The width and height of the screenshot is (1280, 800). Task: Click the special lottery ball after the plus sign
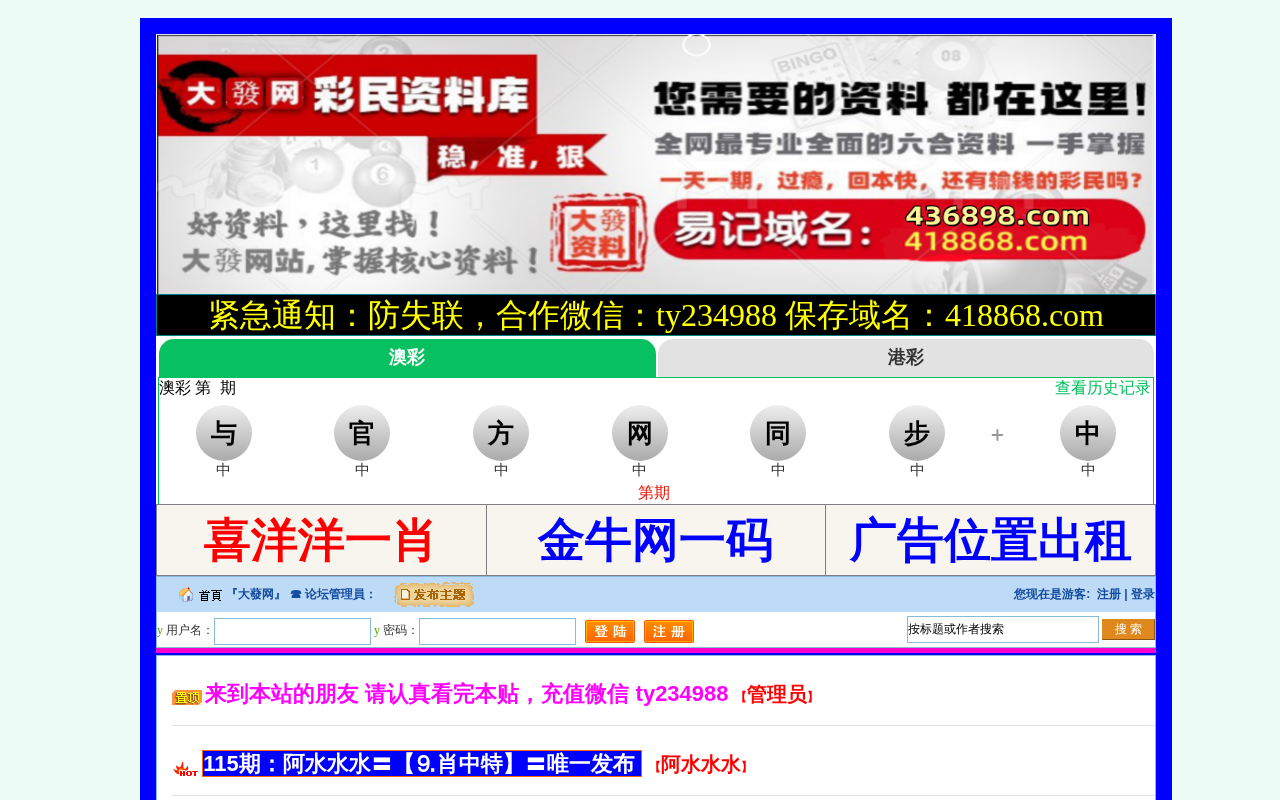tap(1088, 433)
